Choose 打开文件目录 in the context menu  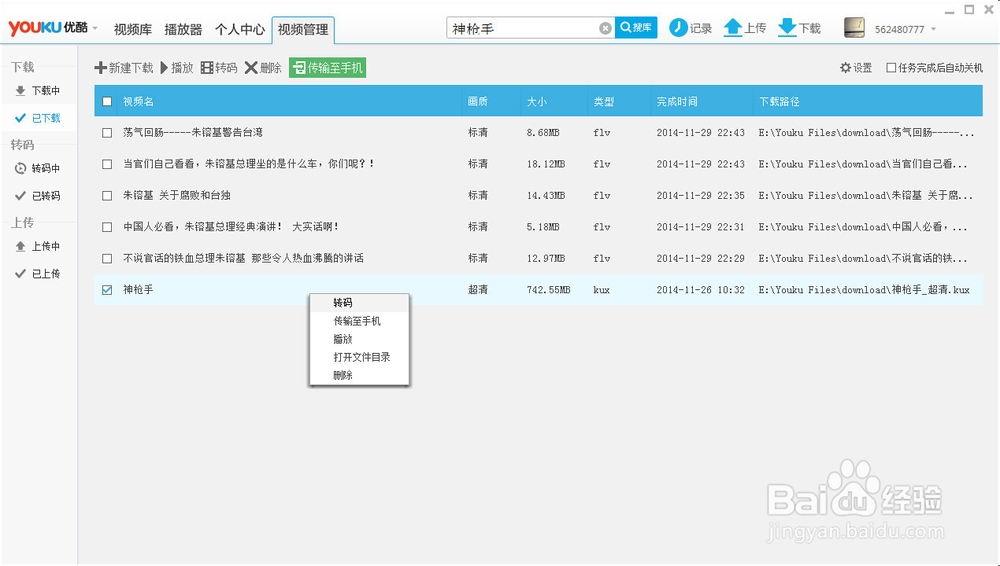click(x=359, y=357)
